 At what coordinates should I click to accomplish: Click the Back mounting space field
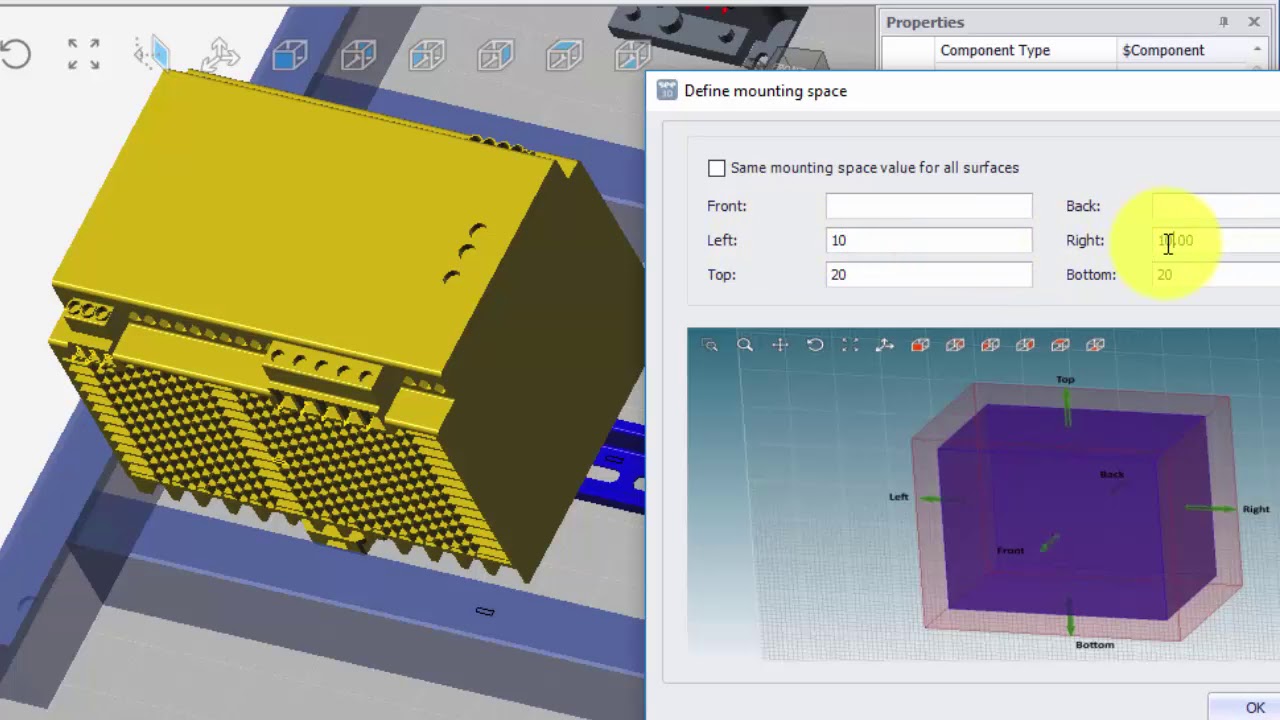click(1216, 206)
